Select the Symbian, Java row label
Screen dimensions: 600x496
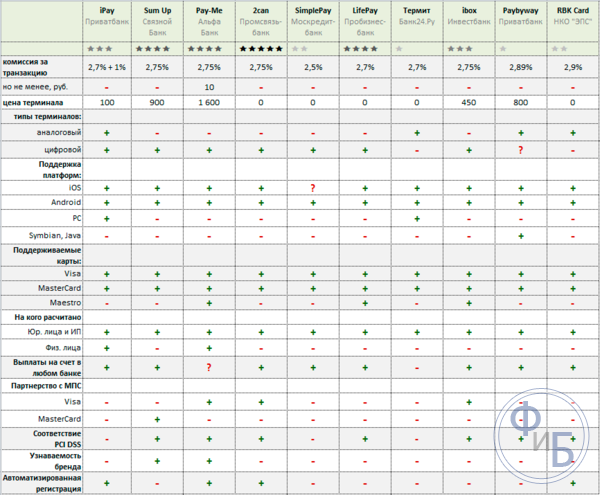coord(55,235)
